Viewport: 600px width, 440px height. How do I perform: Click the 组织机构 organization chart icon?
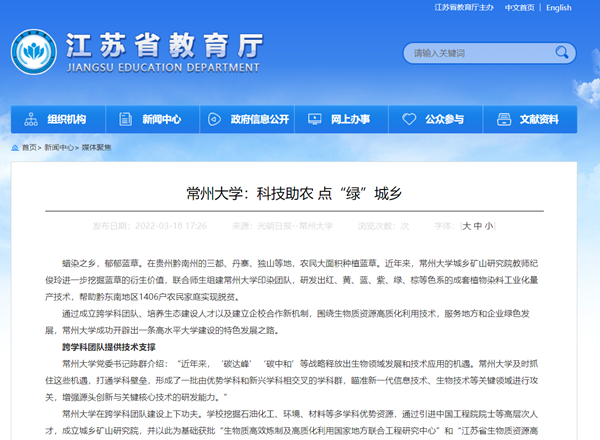[32, 119]
